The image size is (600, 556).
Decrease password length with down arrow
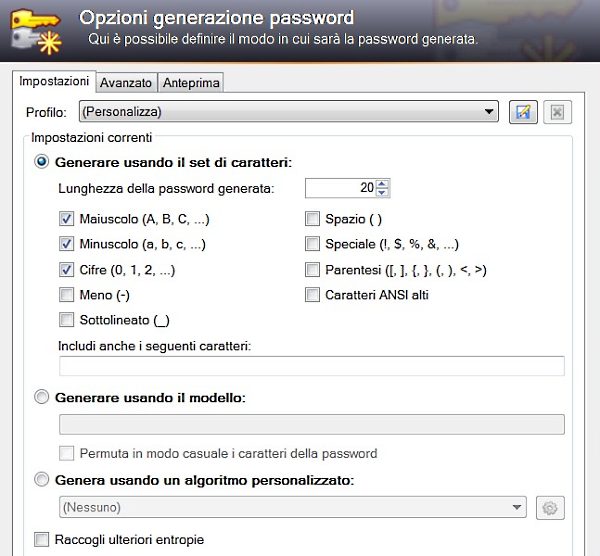tap(384, 192)
